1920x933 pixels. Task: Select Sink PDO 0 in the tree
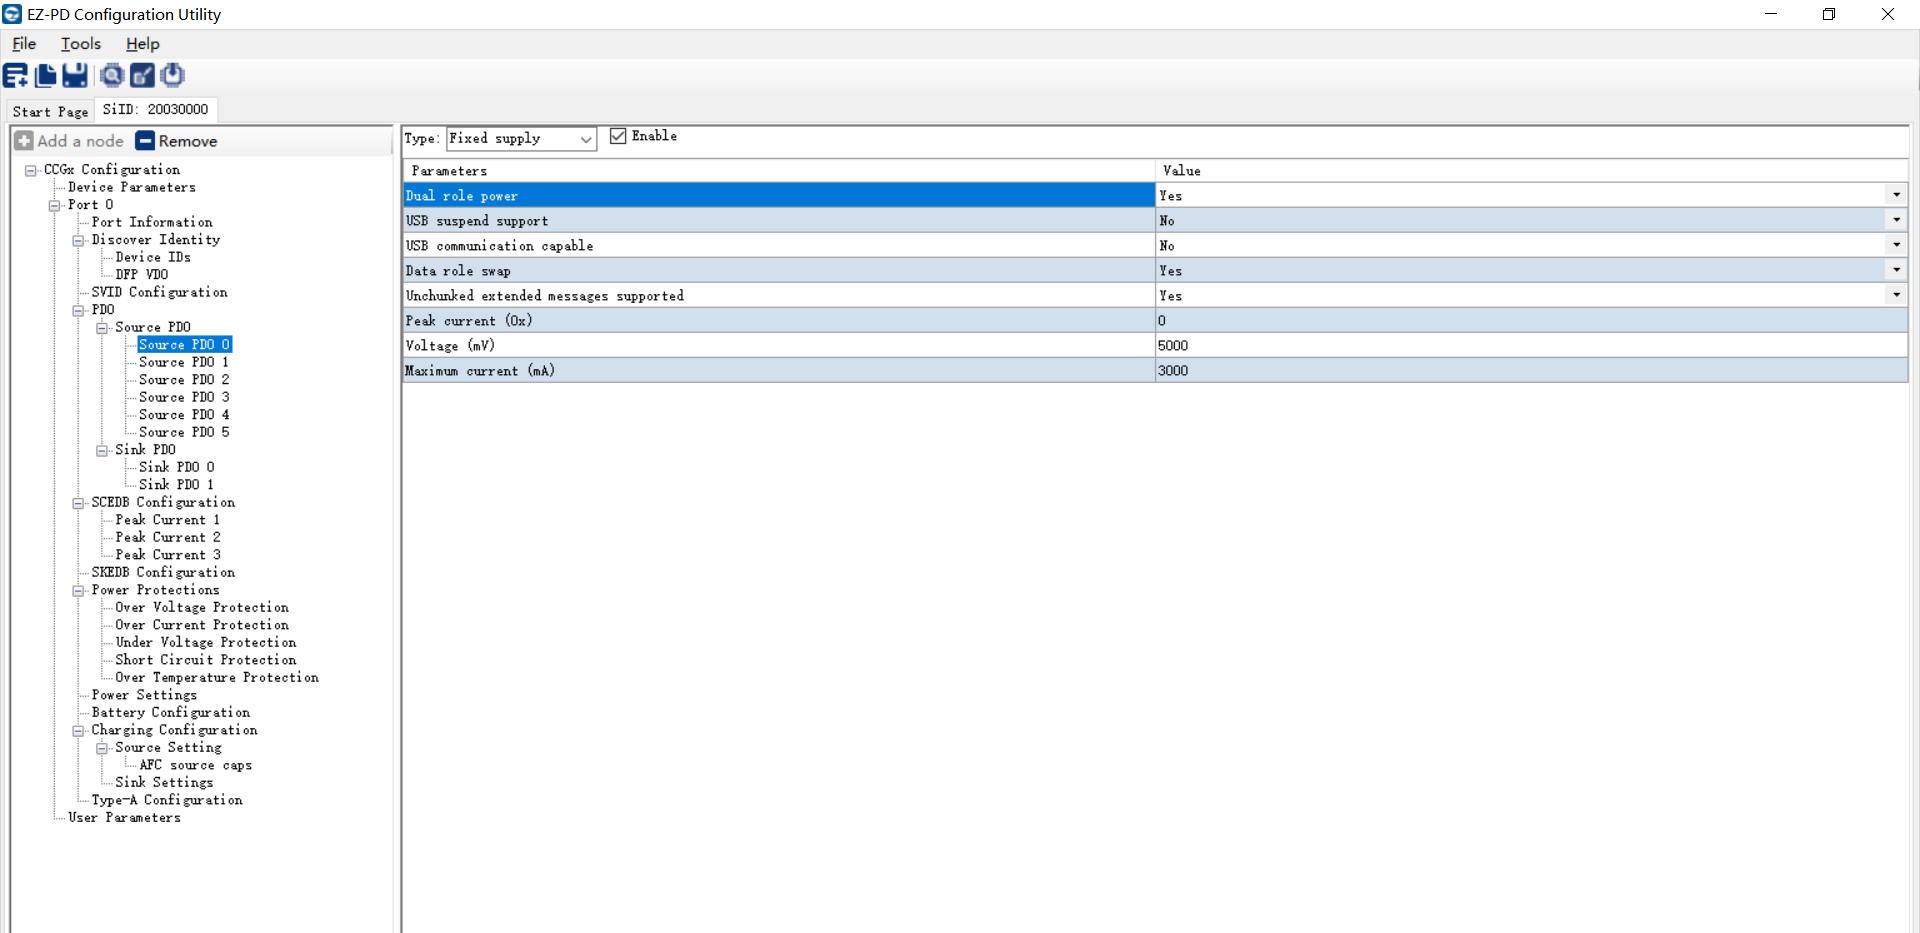177,467
